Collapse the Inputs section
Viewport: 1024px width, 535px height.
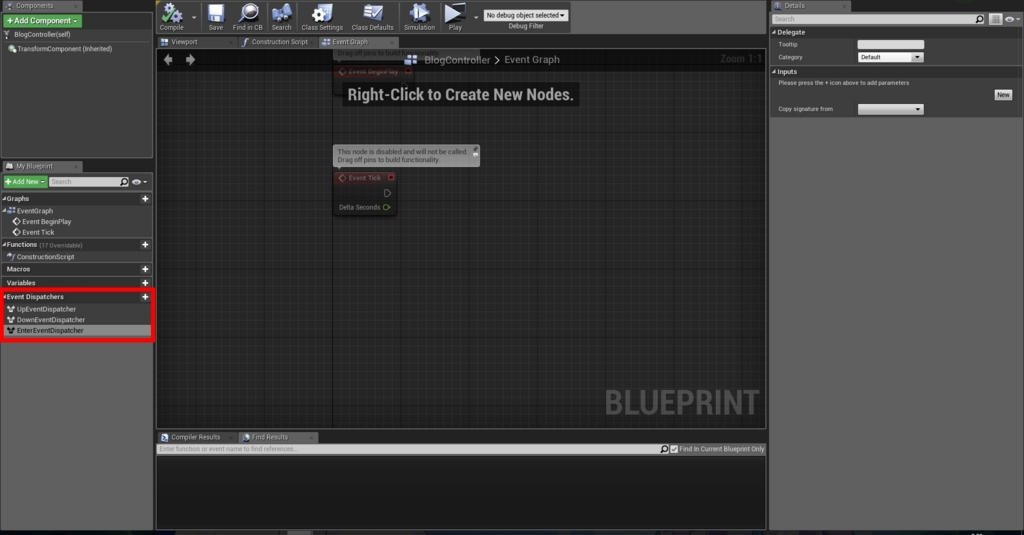click(775, 72)
